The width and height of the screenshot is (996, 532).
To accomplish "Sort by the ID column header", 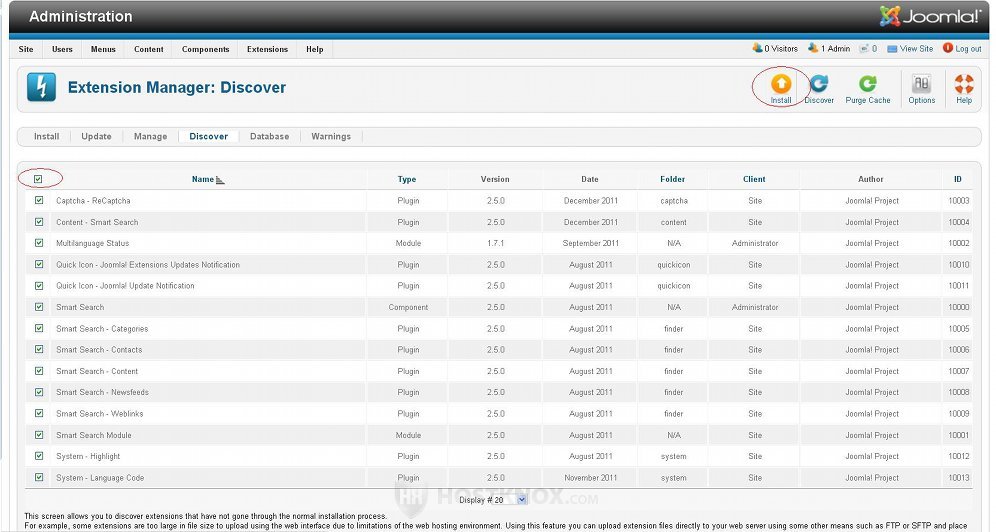I will (x=957, y=179).
